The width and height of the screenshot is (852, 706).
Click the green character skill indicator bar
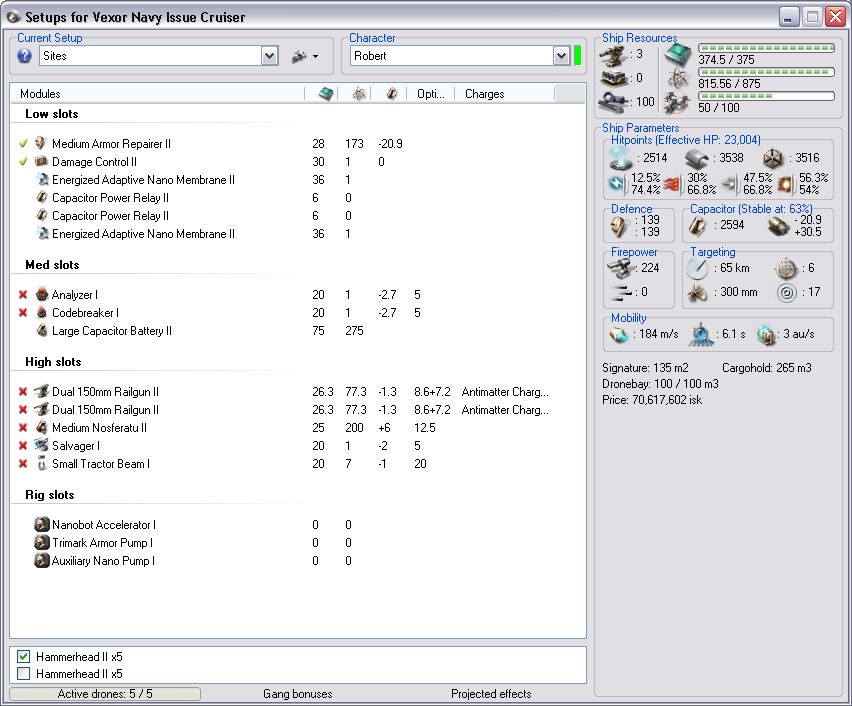pyautogui.click(x=578, y=55)
